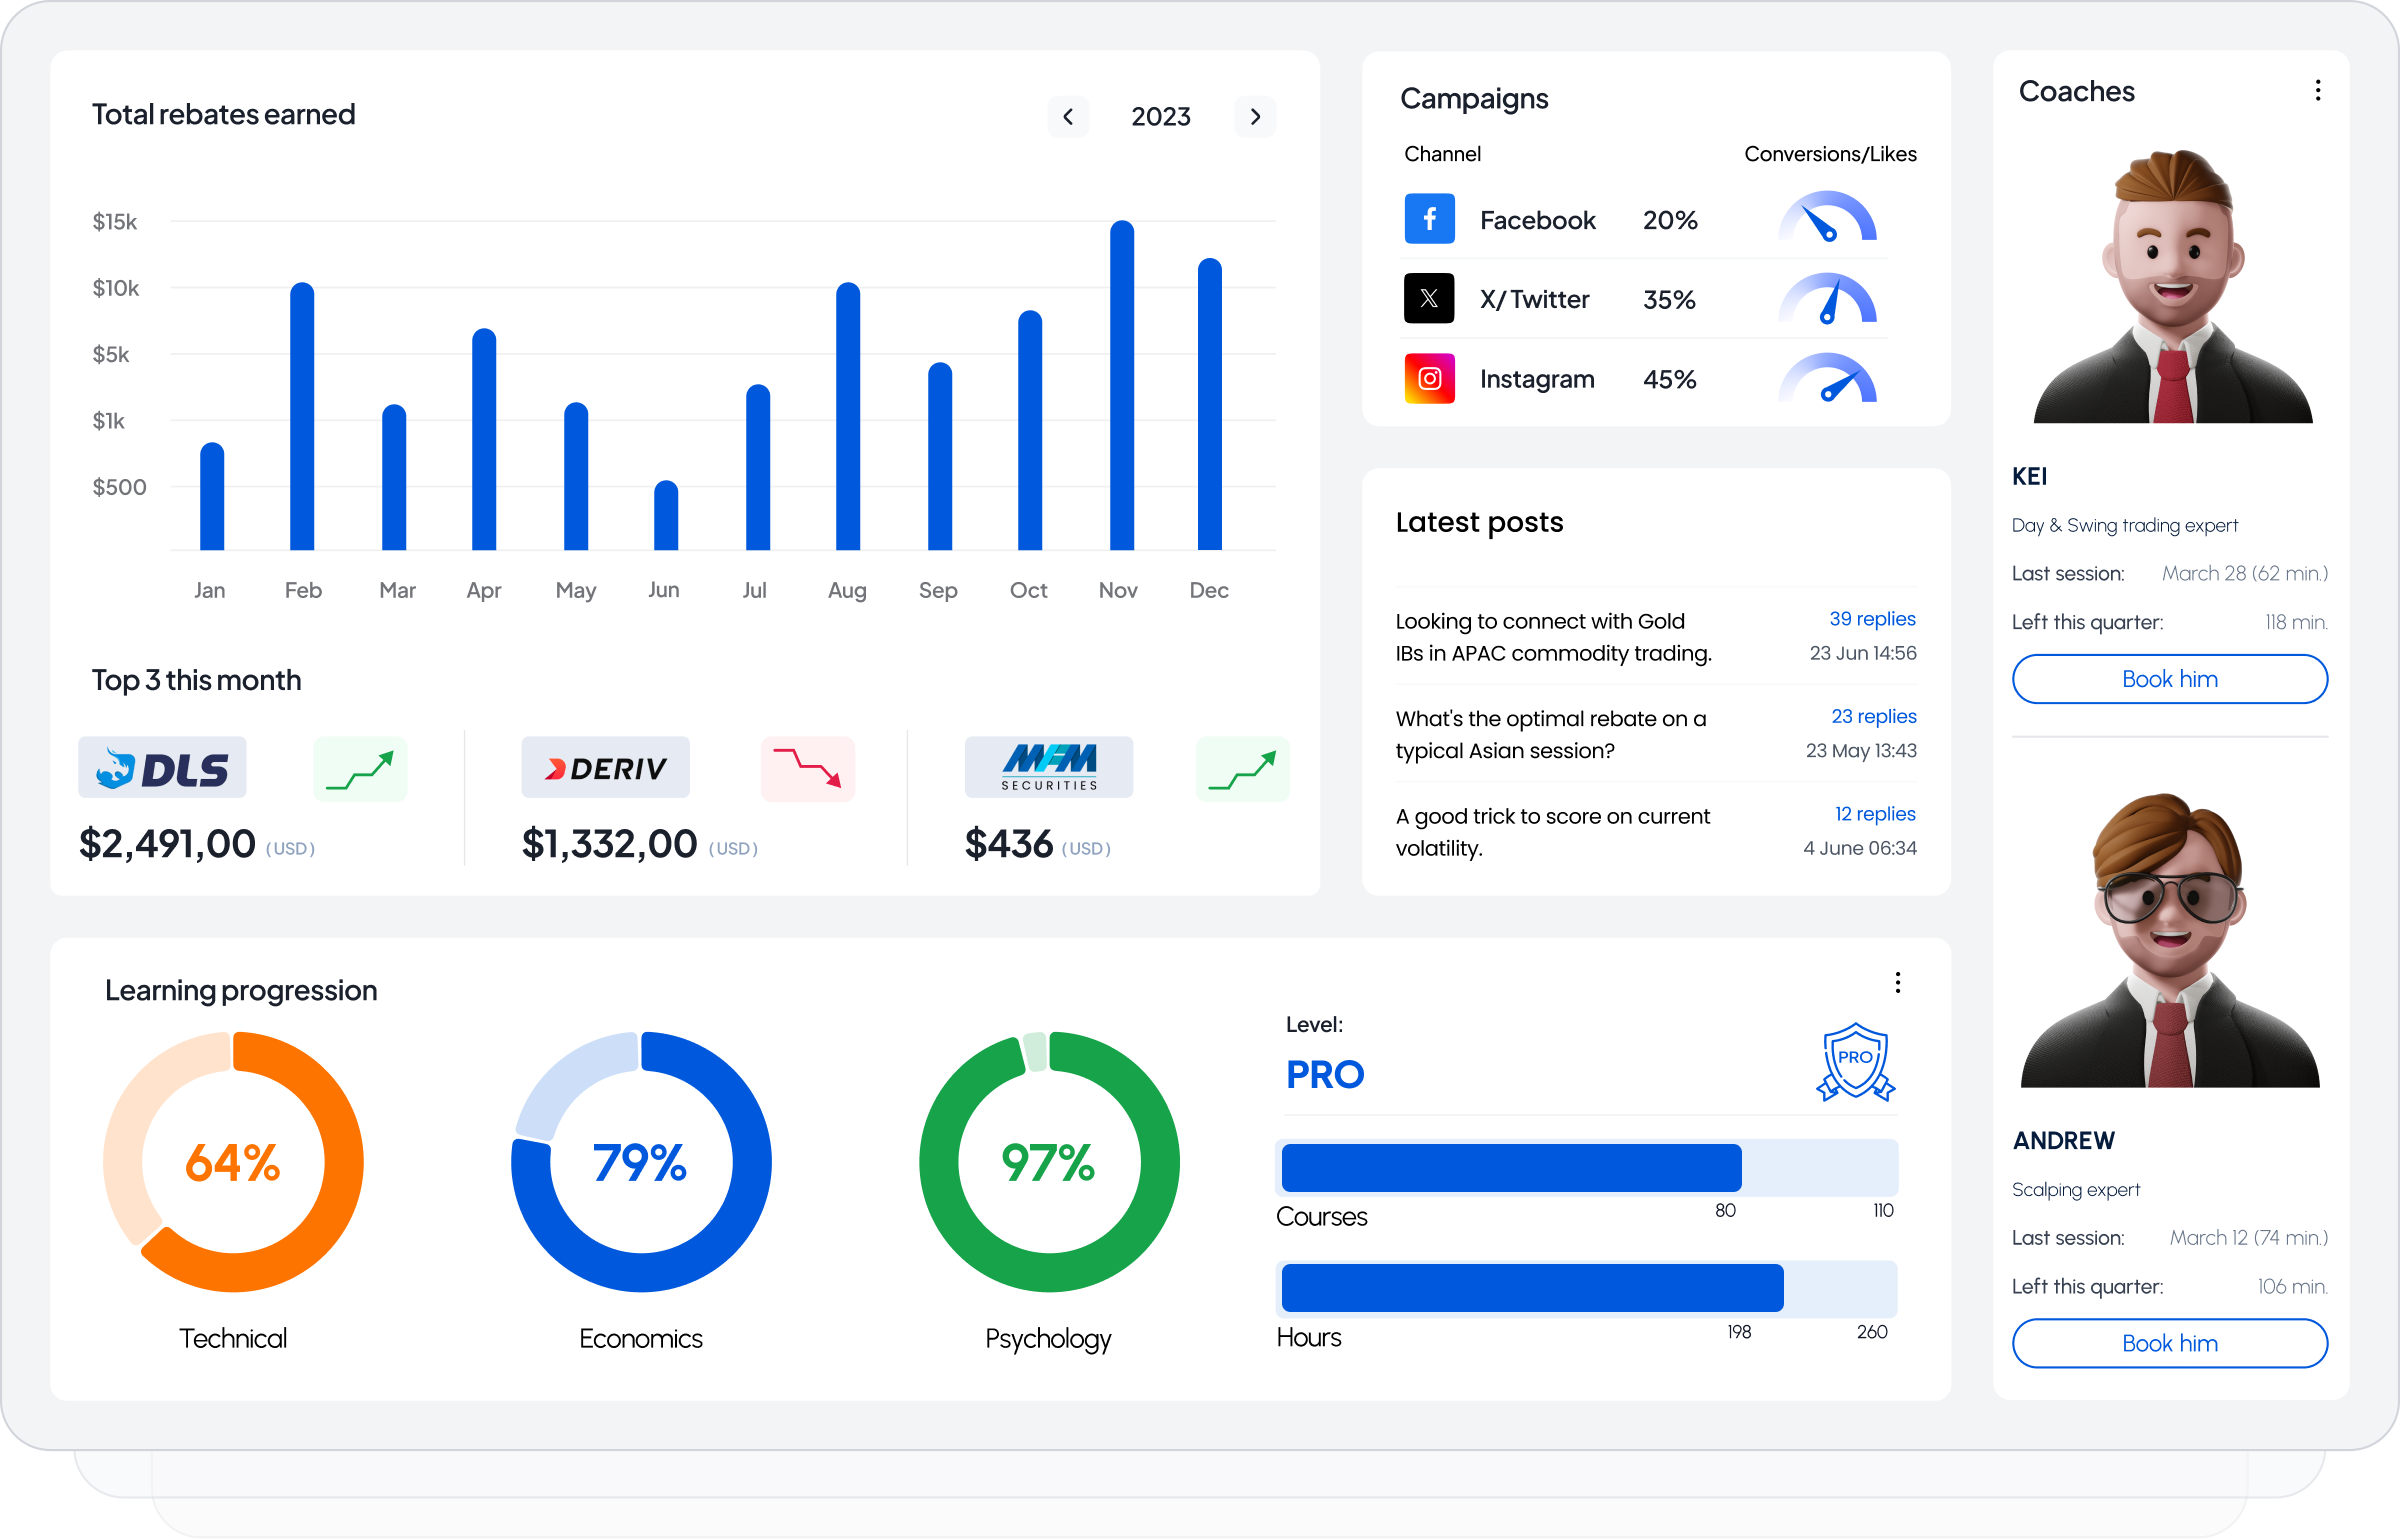The image size is (2400, 1539).
Task: Click the Facebook channel icon
Action: tap(1429, 219)
